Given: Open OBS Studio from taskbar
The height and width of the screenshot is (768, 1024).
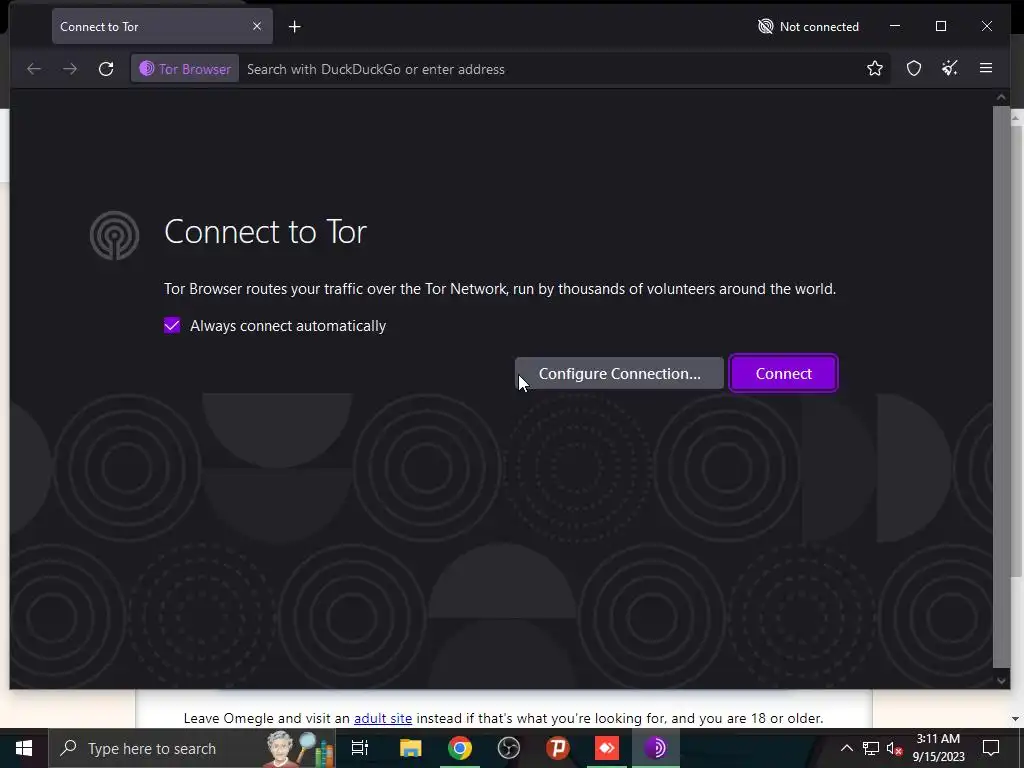Looking at the screenshot, I should point(509,748).
